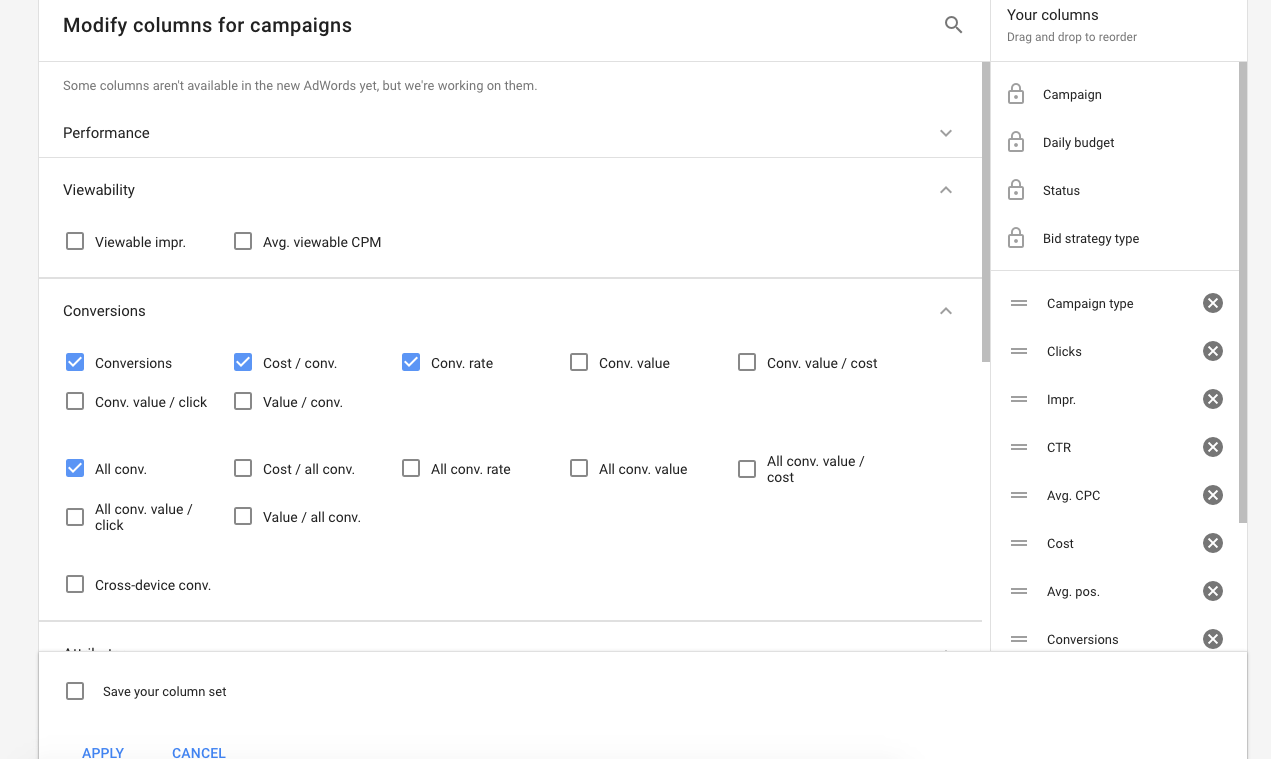Screen dimensions: 1271x759
Task: Enable the Cross-device conv. checkbox
Action: [75, 584]
